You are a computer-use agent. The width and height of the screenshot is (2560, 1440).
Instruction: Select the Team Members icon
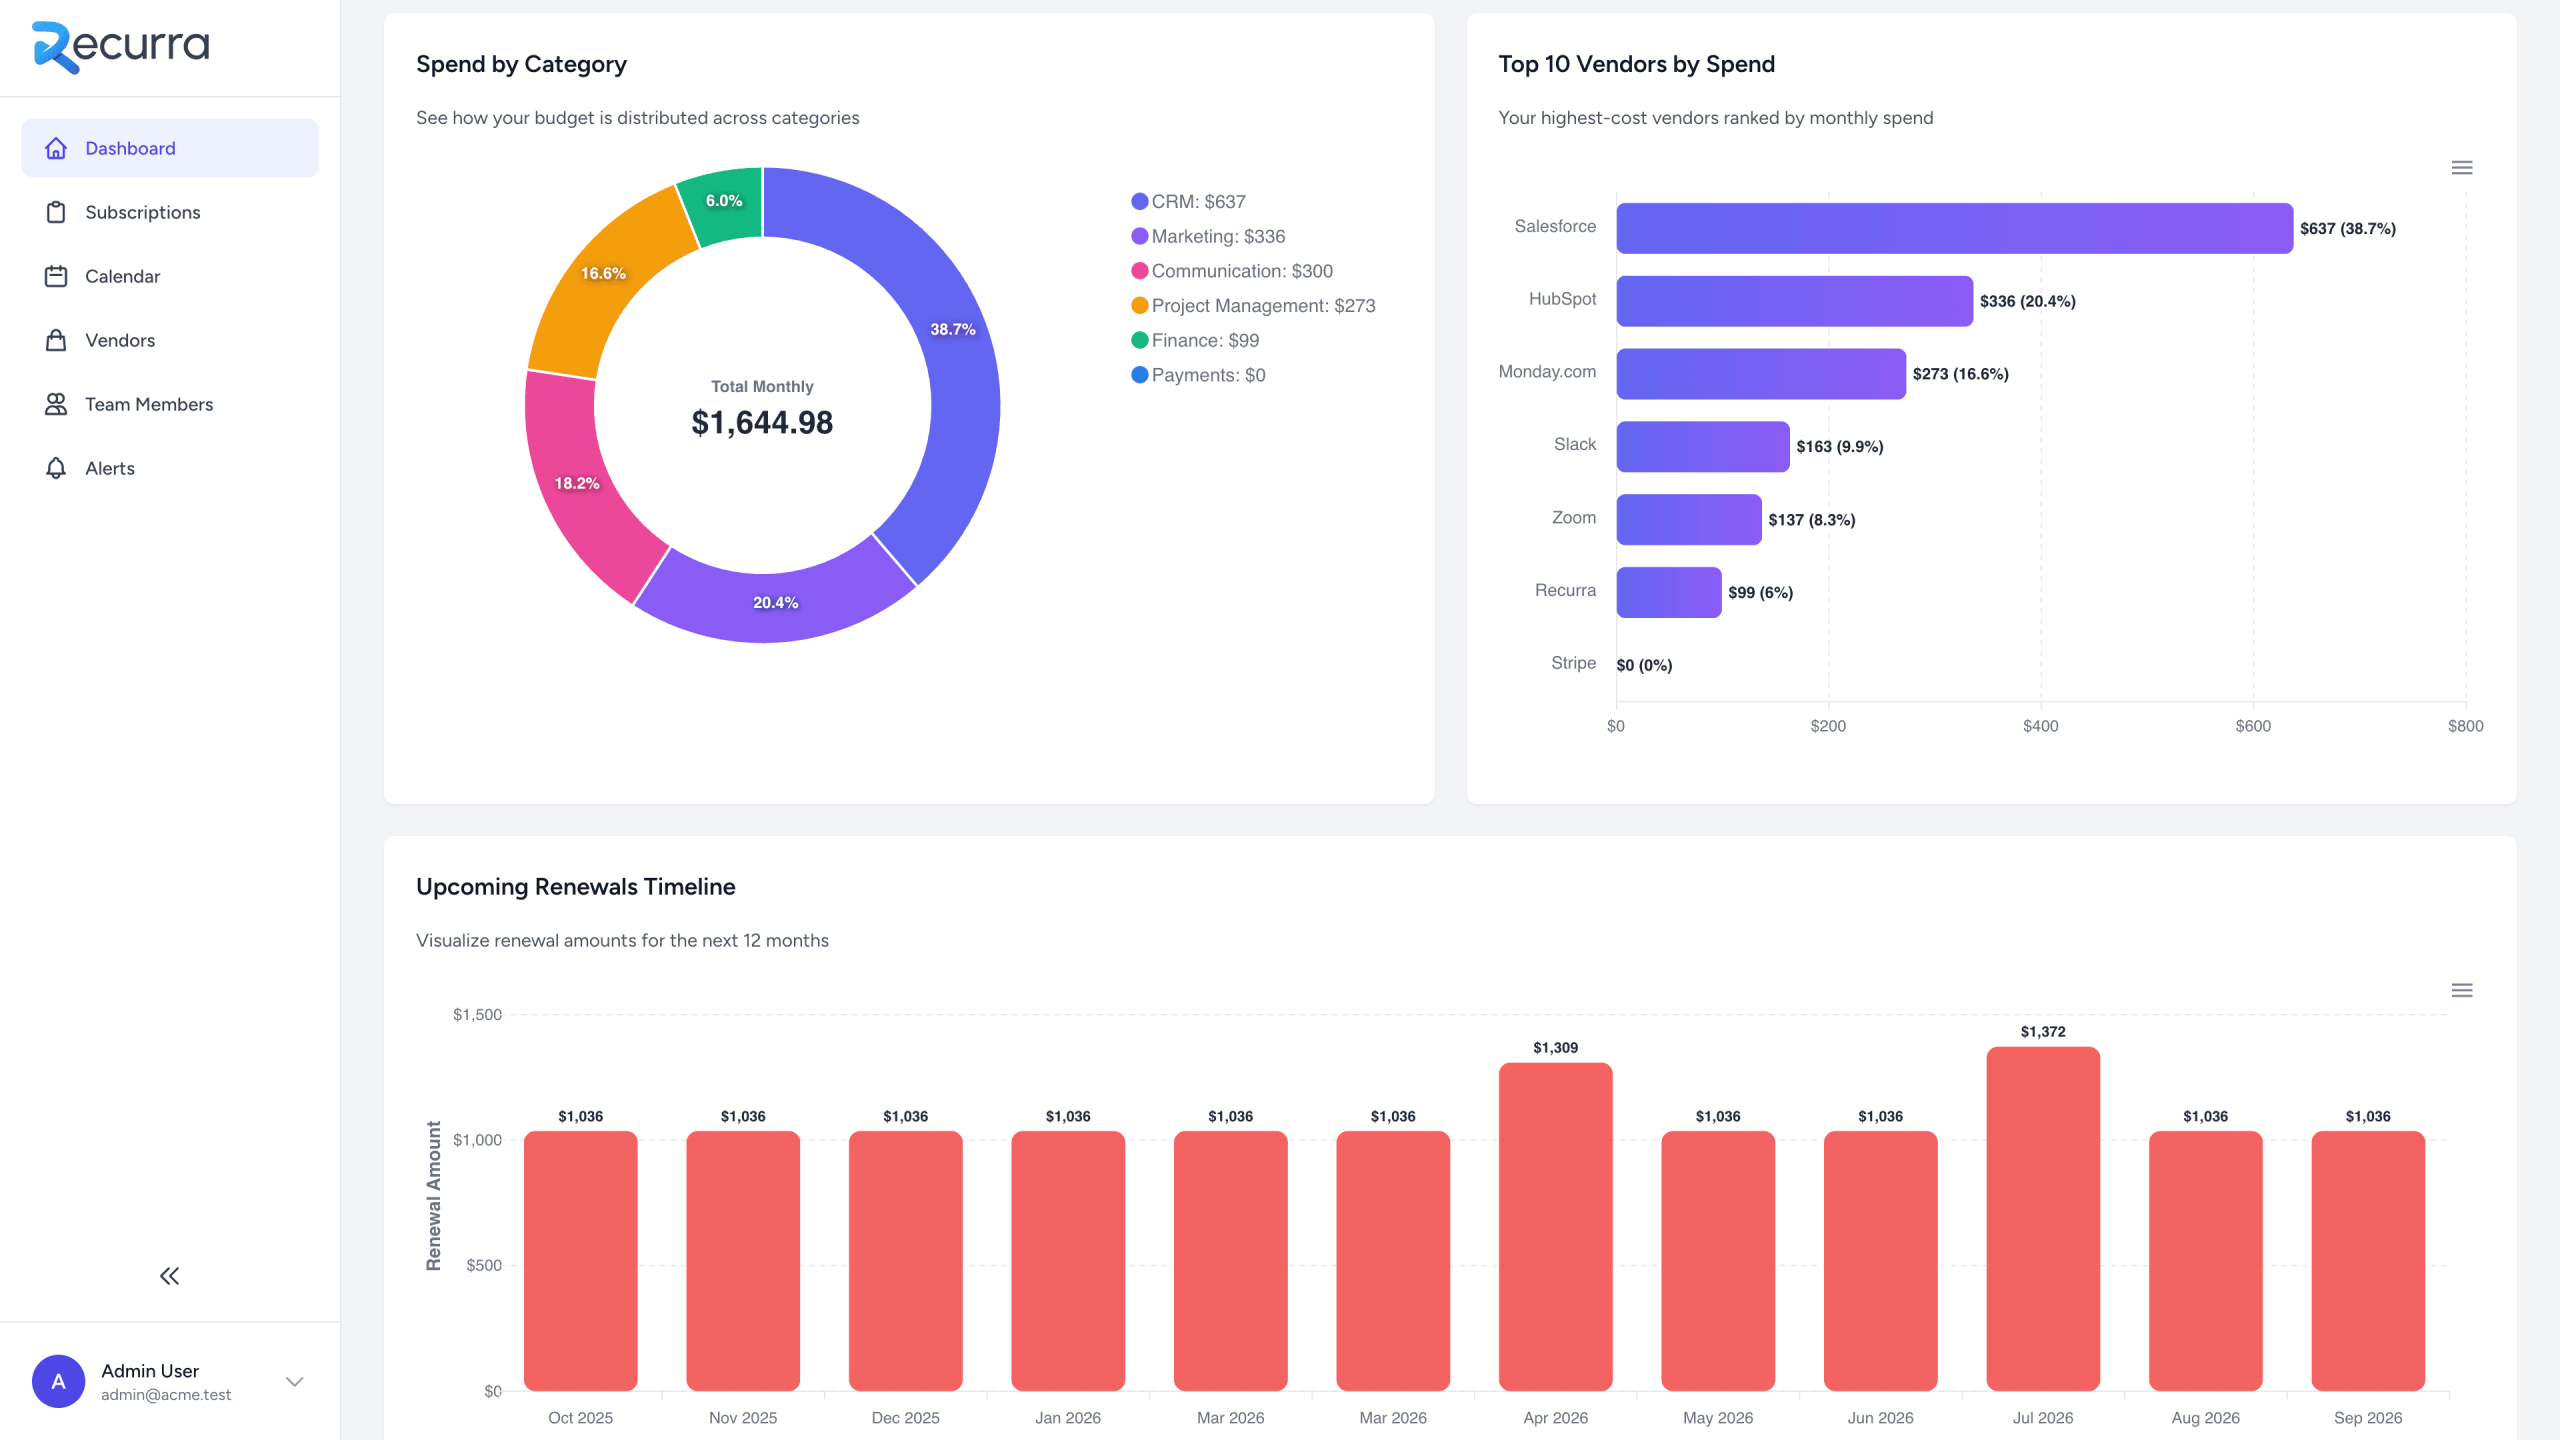[x=56, y=403]
